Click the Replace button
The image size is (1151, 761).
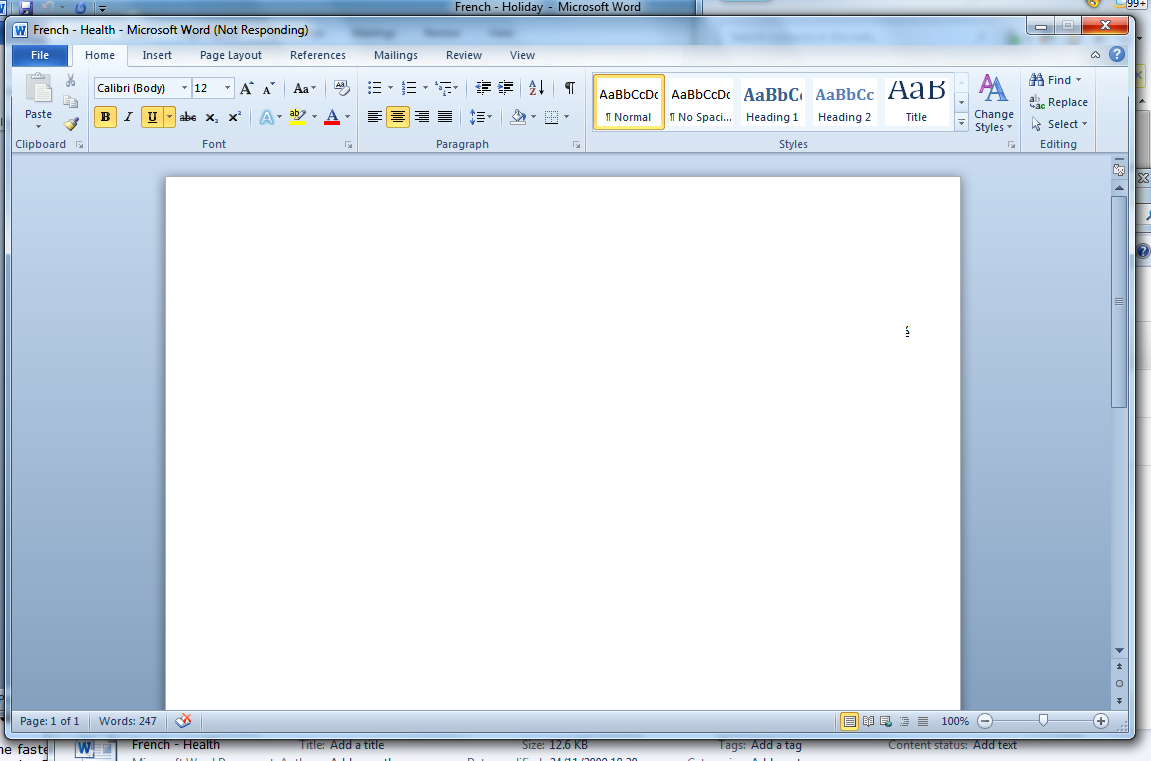pos(1059,102)
